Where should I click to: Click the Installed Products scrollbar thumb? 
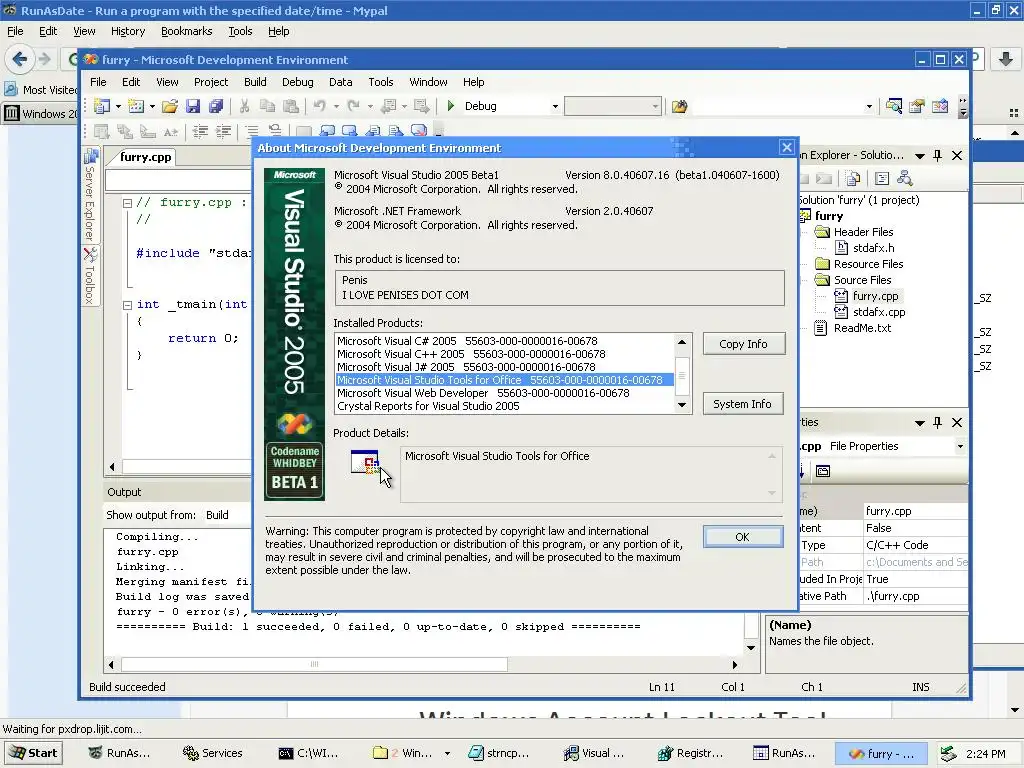pyautogui.click(x=682, y=376)
